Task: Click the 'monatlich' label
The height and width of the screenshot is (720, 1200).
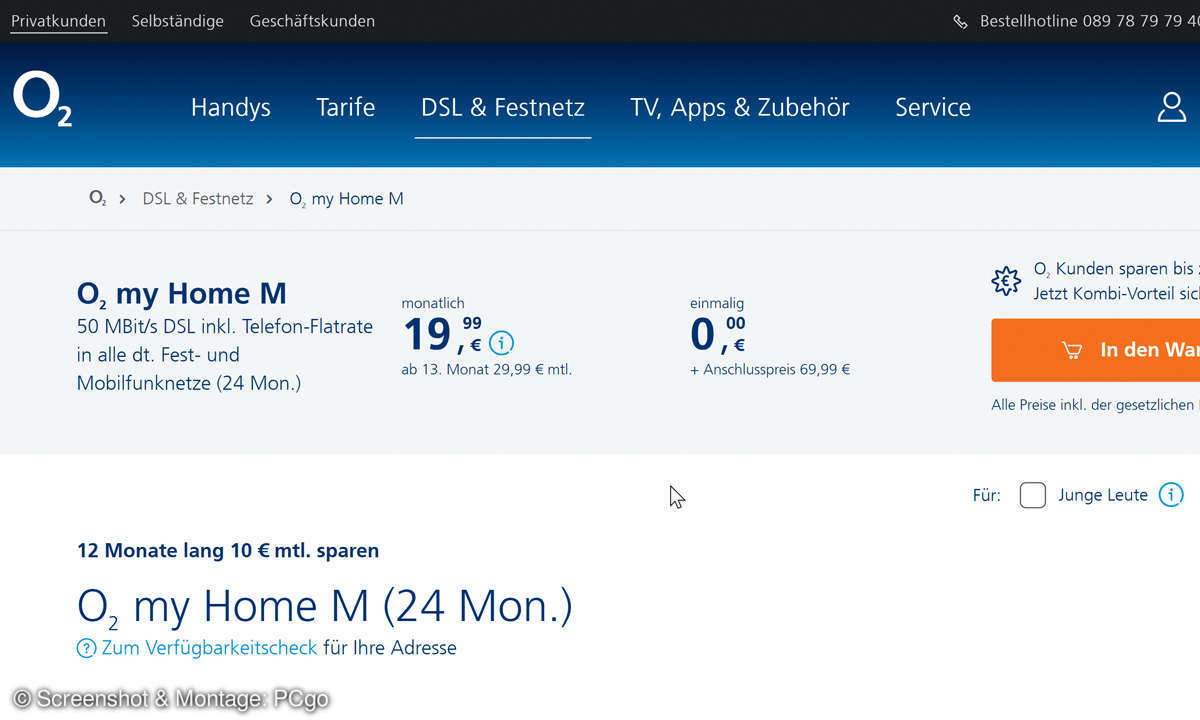Action: (x=433, y=303)
